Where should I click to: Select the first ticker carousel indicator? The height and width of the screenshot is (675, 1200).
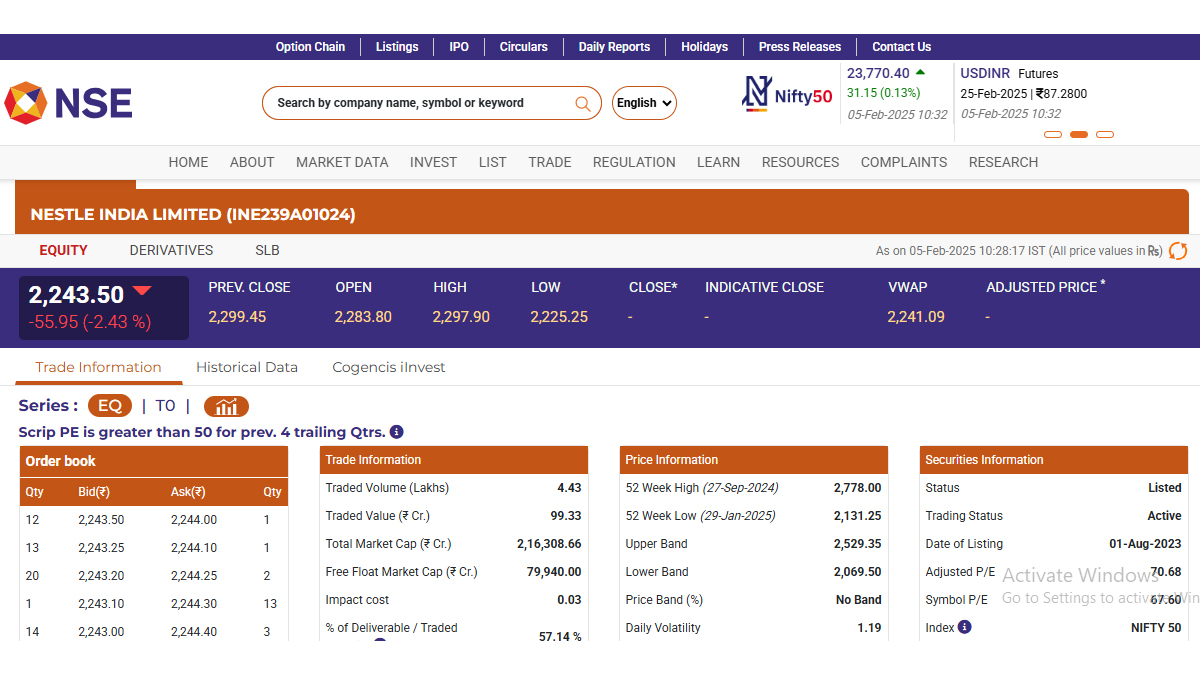pyautogui.click(x=1052, y=134)
